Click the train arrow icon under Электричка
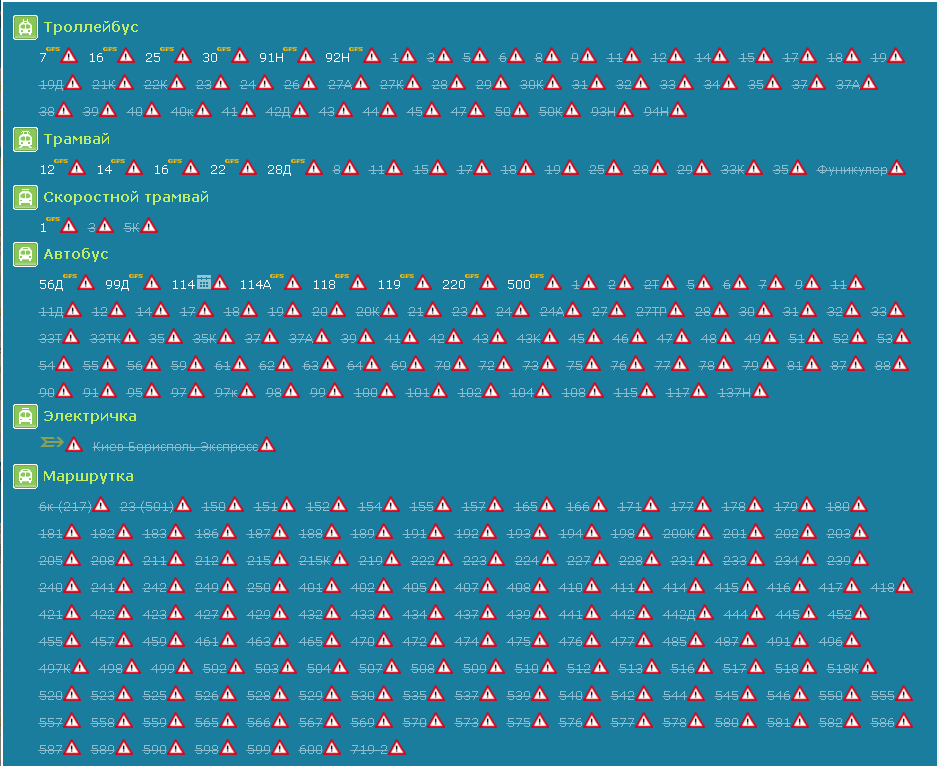The height and width of the screenshot is (768, 939). pos(50,443)
